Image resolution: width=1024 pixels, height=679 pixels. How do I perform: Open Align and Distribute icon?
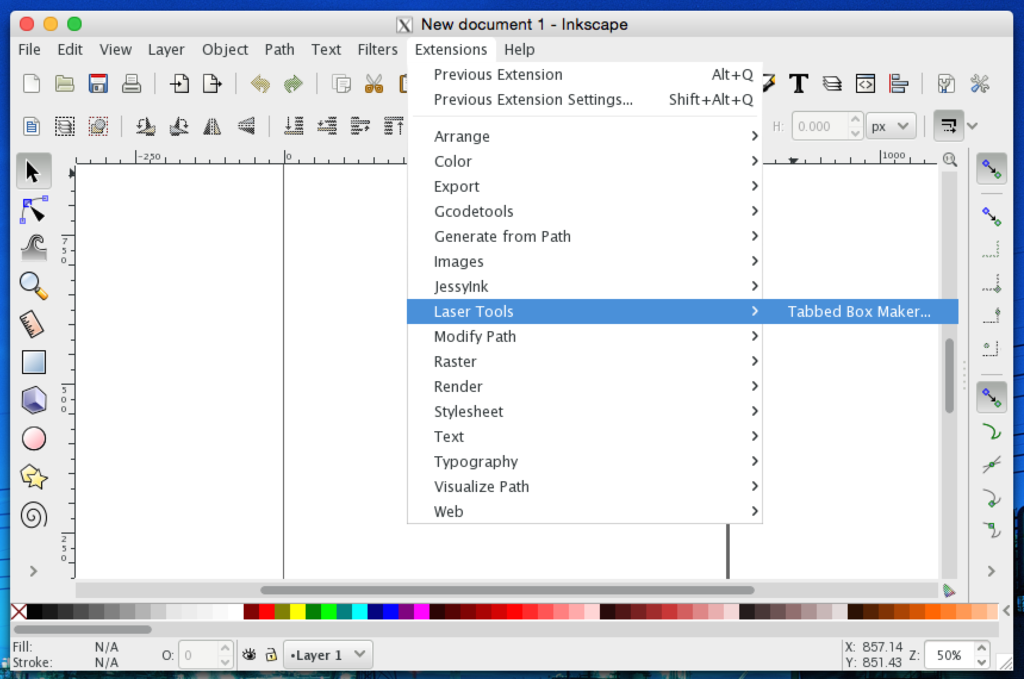899,84
